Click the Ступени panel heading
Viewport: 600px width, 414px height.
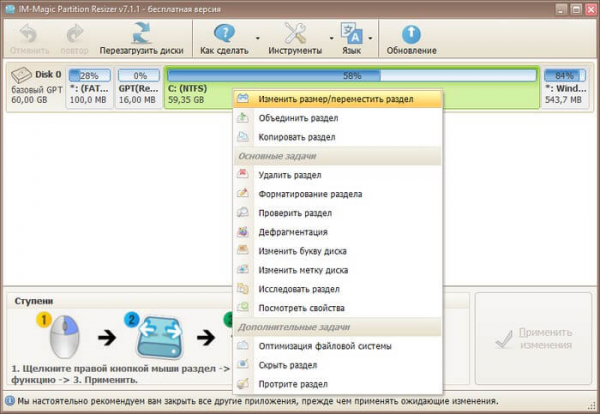[34, 301]
